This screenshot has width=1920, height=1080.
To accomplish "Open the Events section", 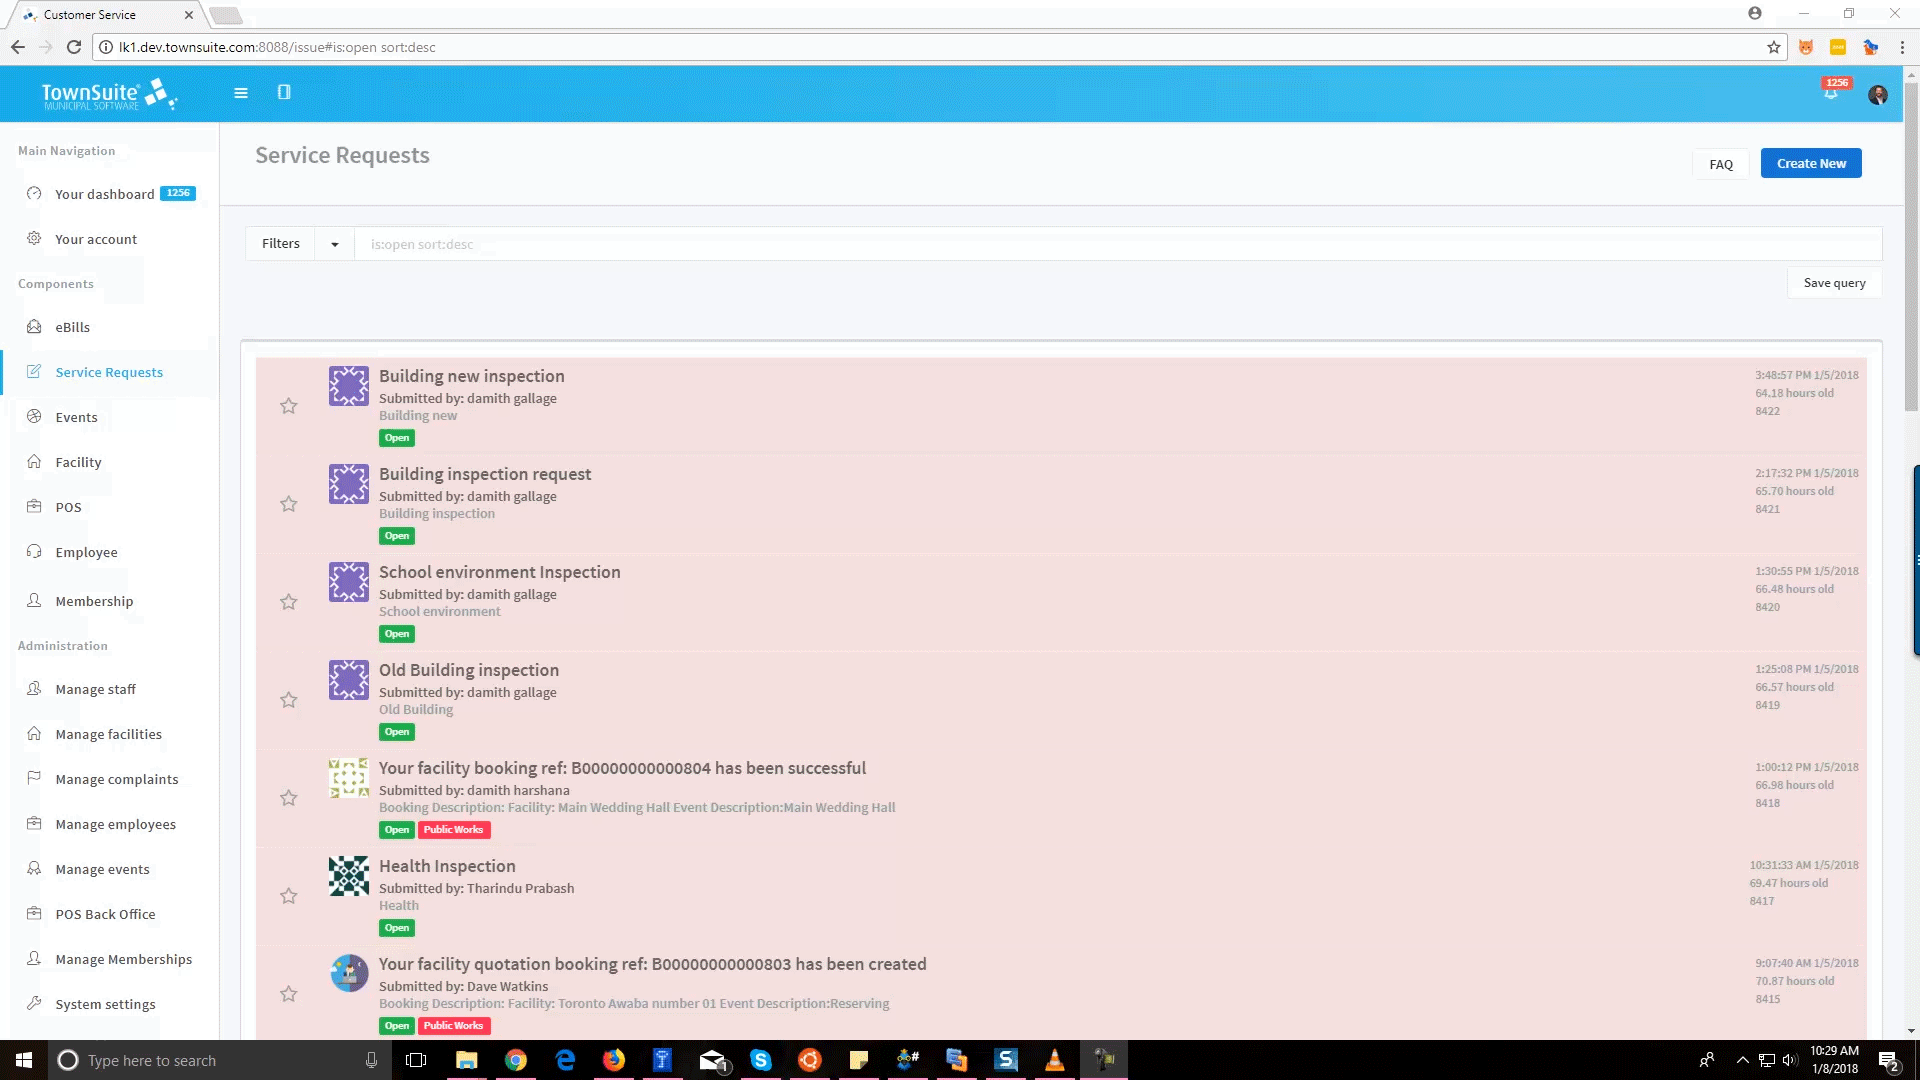I will pyautogui.click(x=76, y=417).
